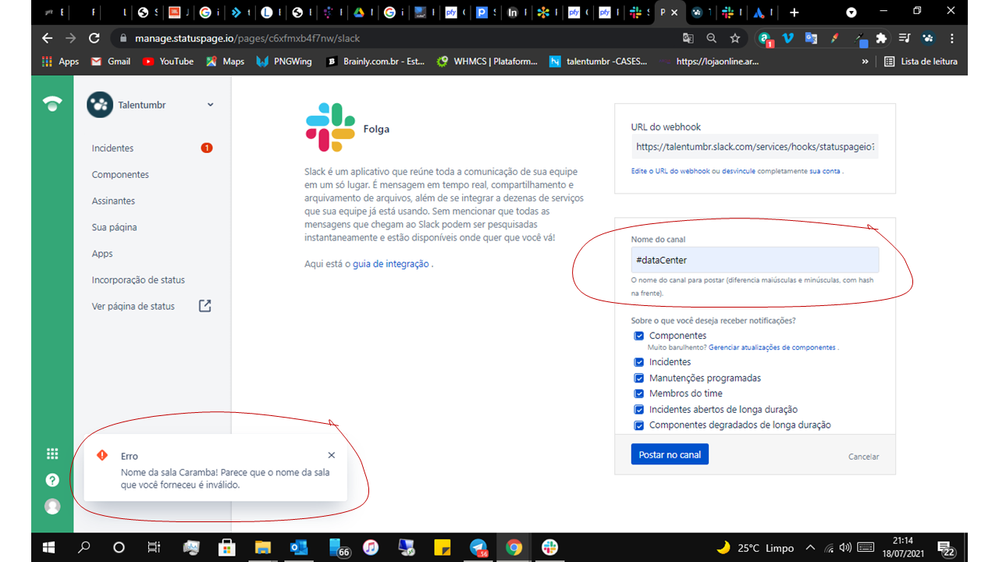999x562 pixels.
Task: Click the Incidentes red badge counter
Action: [206, 148]
